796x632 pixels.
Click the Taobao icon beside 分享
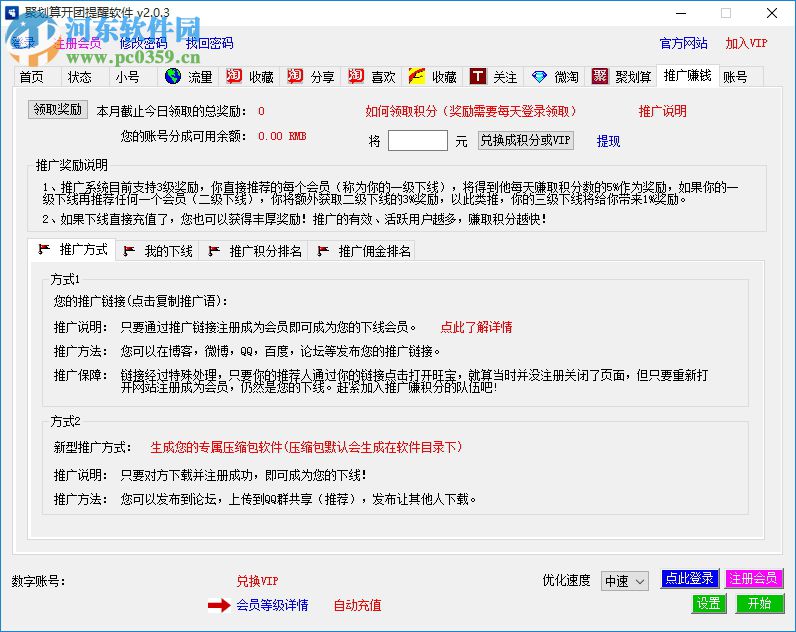pos(295,76)
